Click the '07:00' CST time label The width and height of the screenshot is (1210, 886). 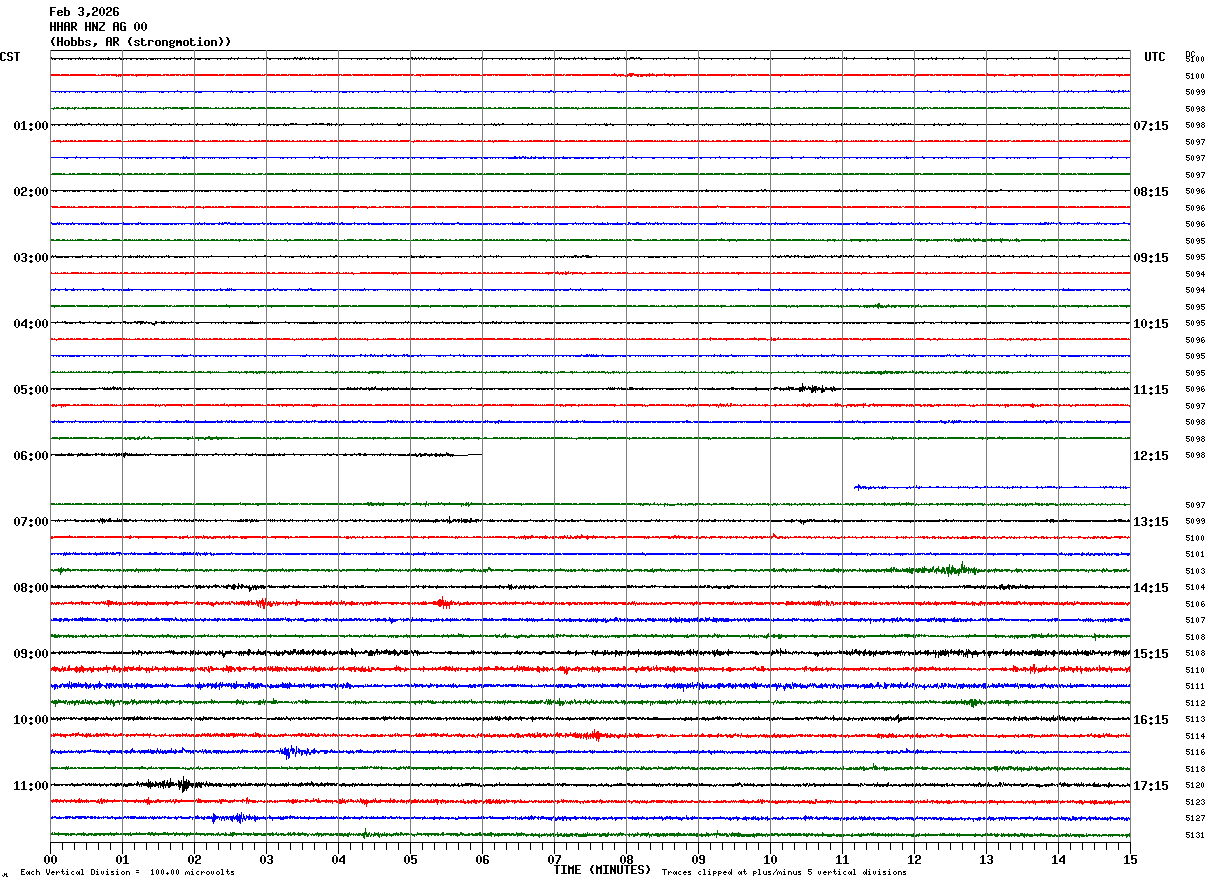point(31,522)
